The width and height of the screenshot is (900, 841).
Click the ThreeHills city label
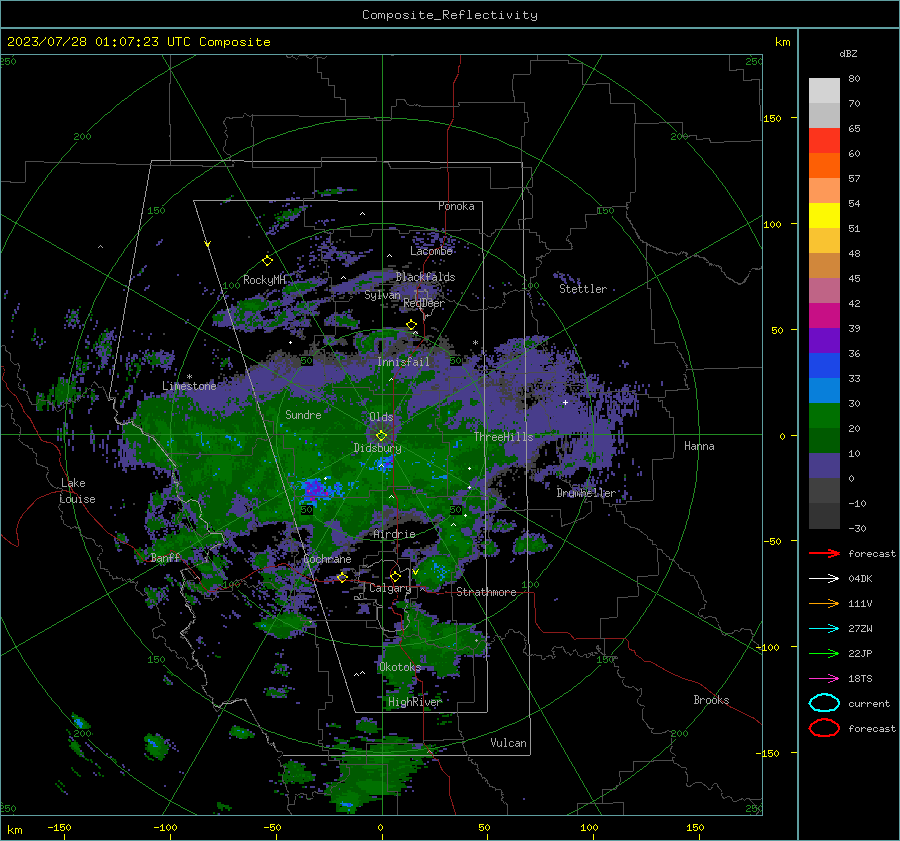pyautogui.click(x=503, y=437)
